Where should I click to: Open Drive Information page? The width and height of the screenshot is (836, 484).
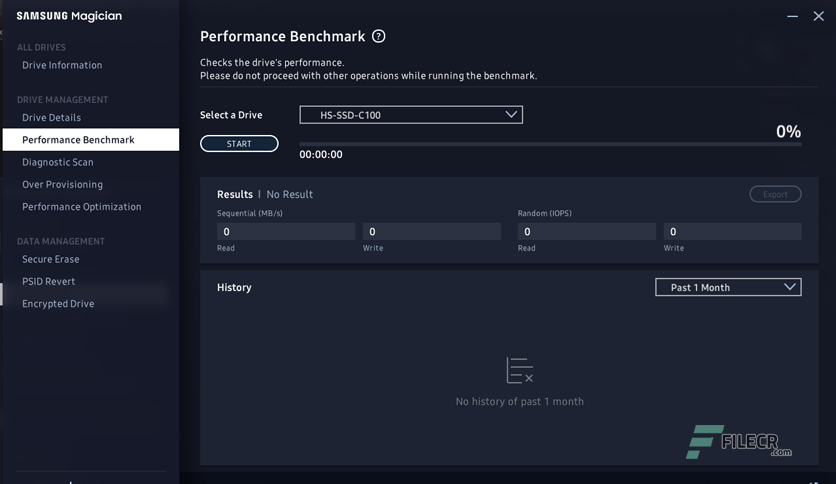point(62,65)
